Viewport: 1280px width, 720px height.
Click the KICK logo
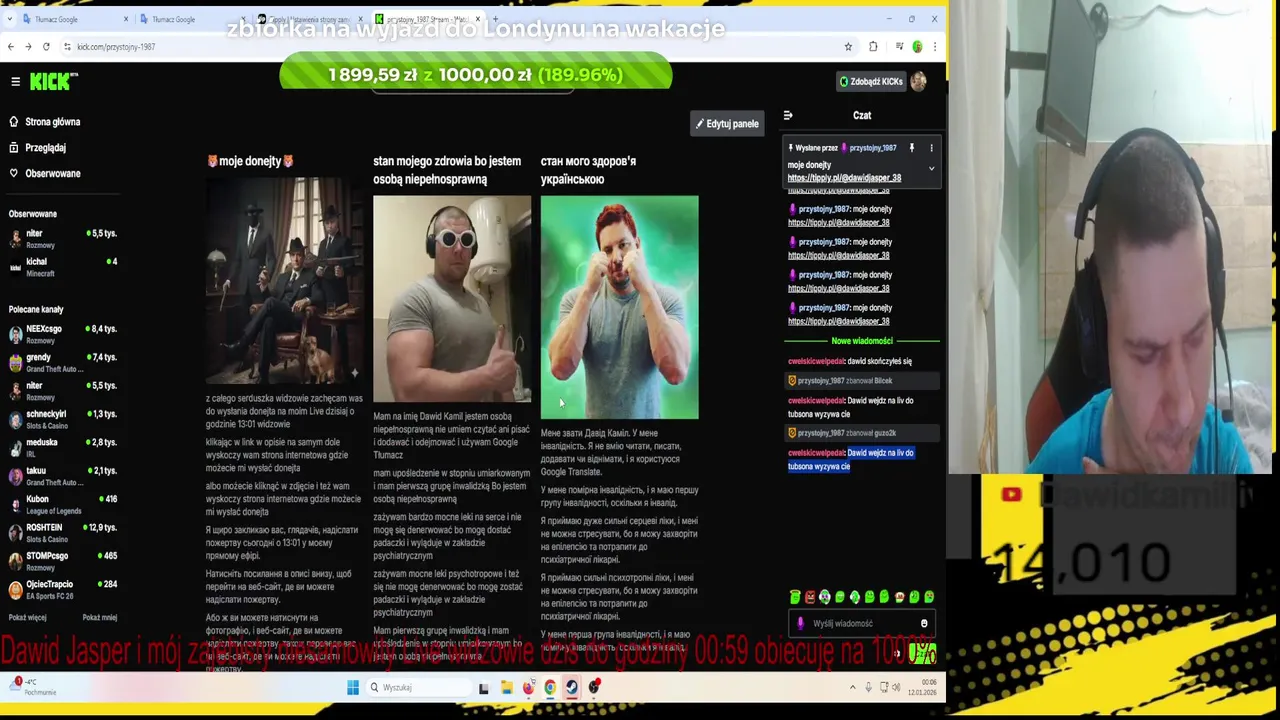click(x=51, y=81)
